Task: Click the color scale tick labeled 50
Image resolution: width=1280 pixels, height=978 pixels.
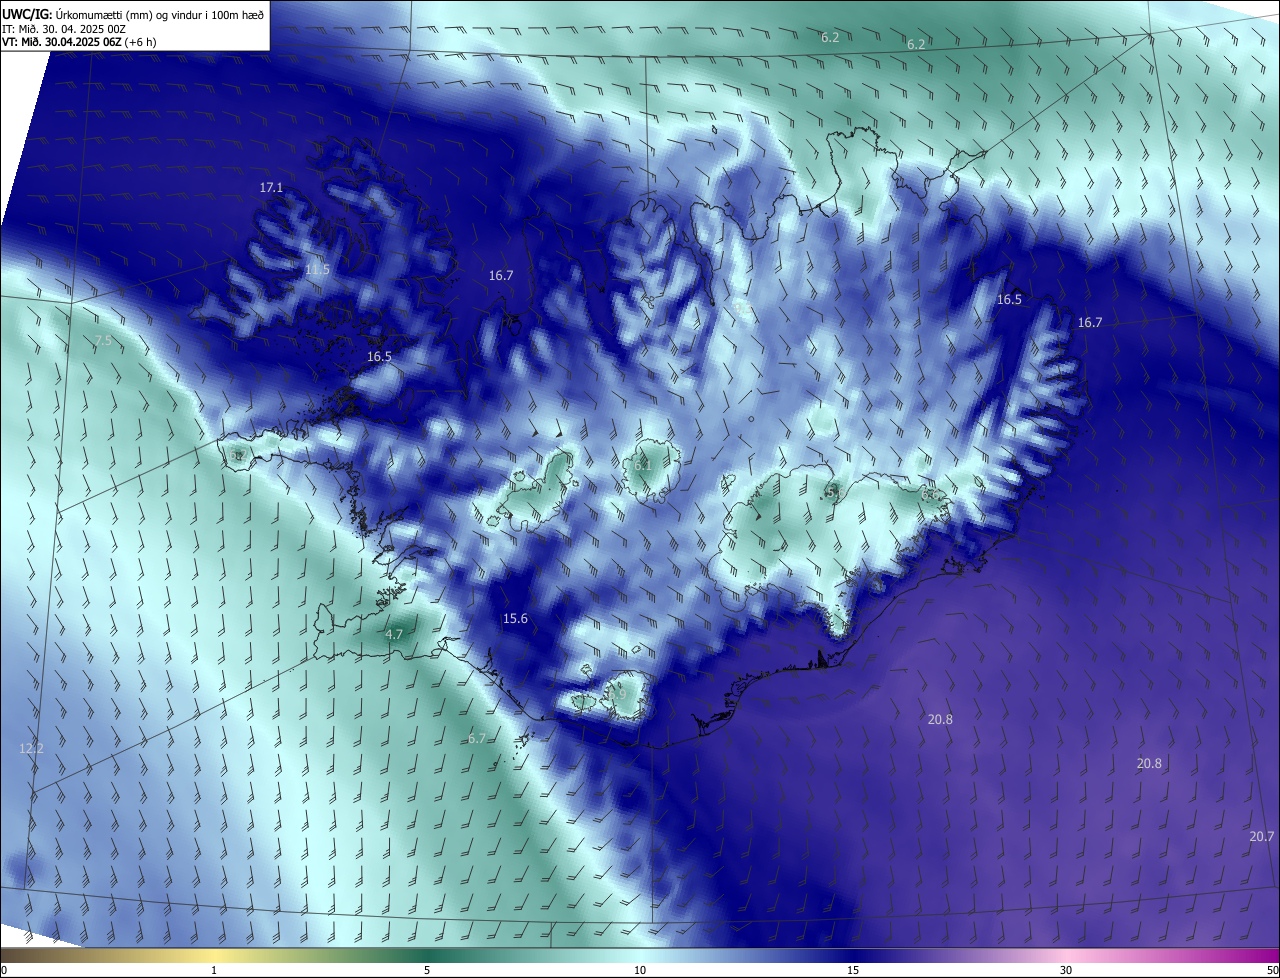Action: (x=1272, y=970)
